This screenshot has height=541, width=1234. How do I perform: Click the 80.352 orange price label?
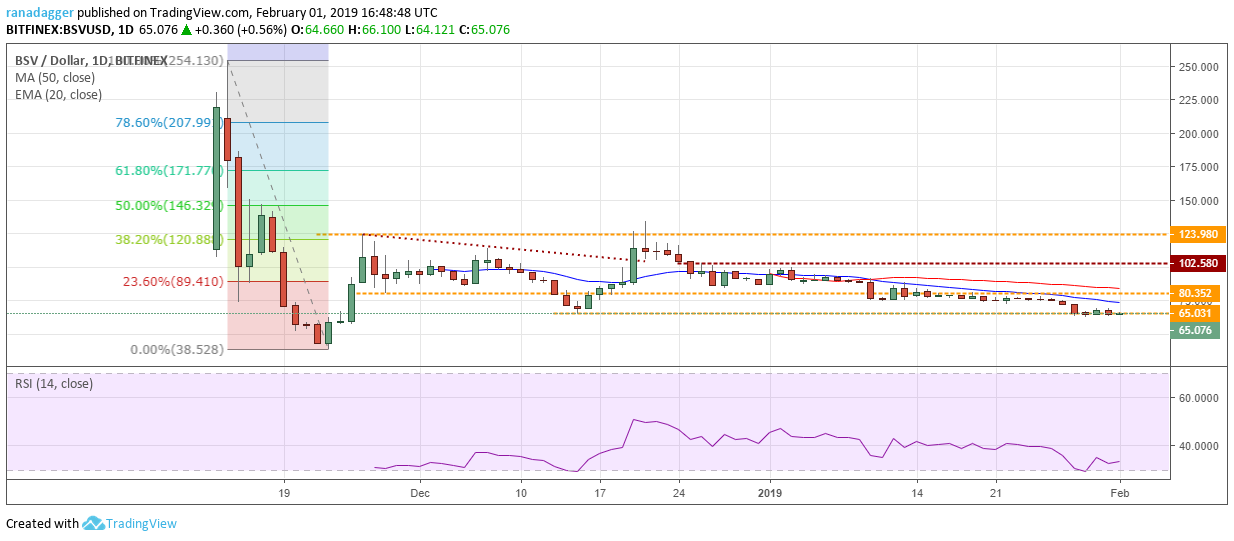pyautogui.click(x=1195, y=294)
